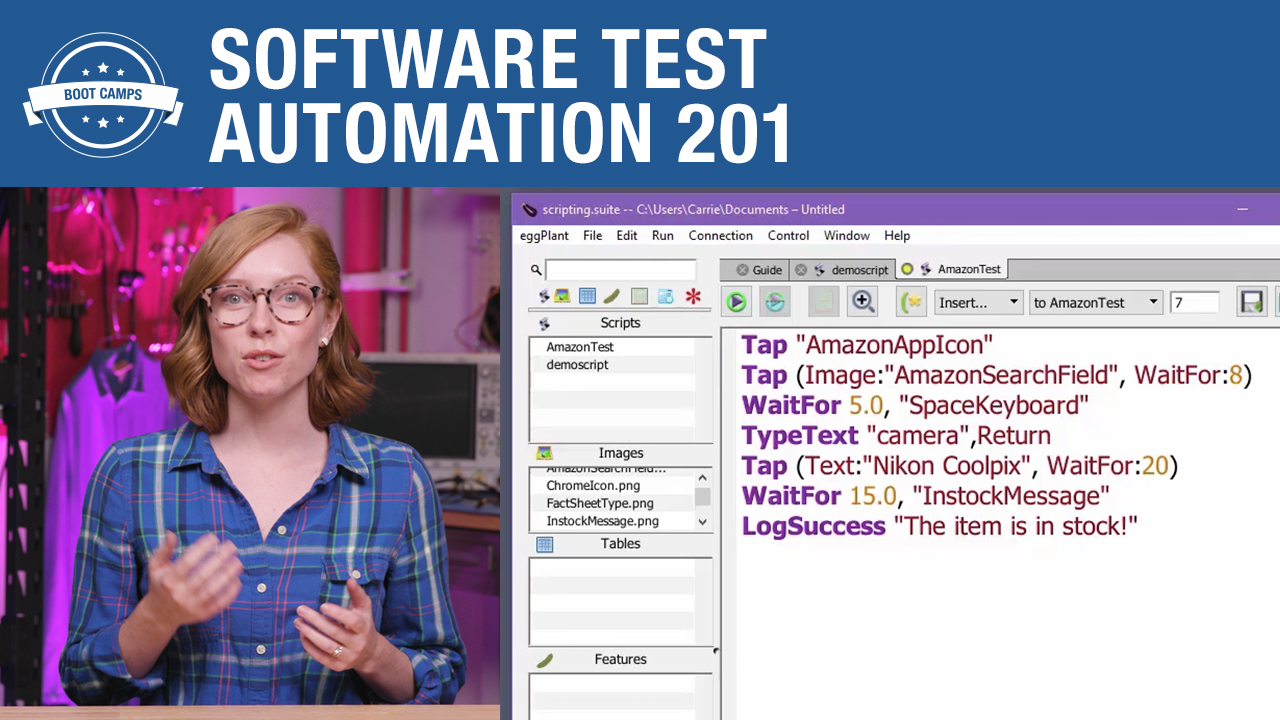Click the AmazonSearchField Tap script line
The height and width of the screenshot is (720, 1280).
(997, 376)
